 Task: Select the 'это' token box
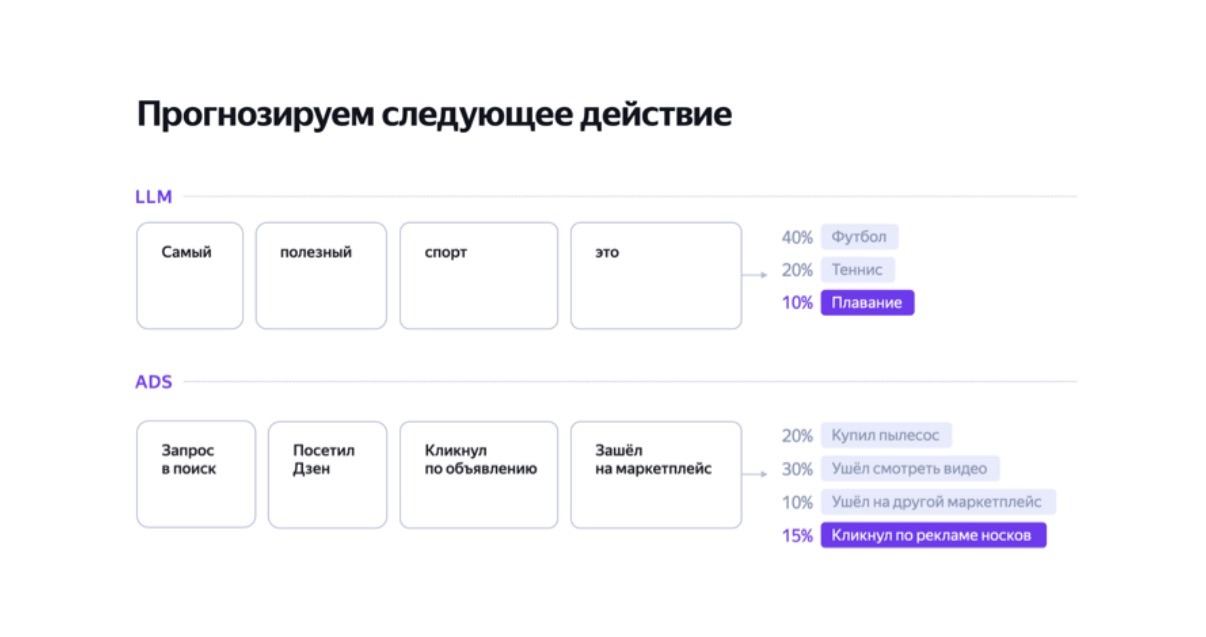point(656,276)
